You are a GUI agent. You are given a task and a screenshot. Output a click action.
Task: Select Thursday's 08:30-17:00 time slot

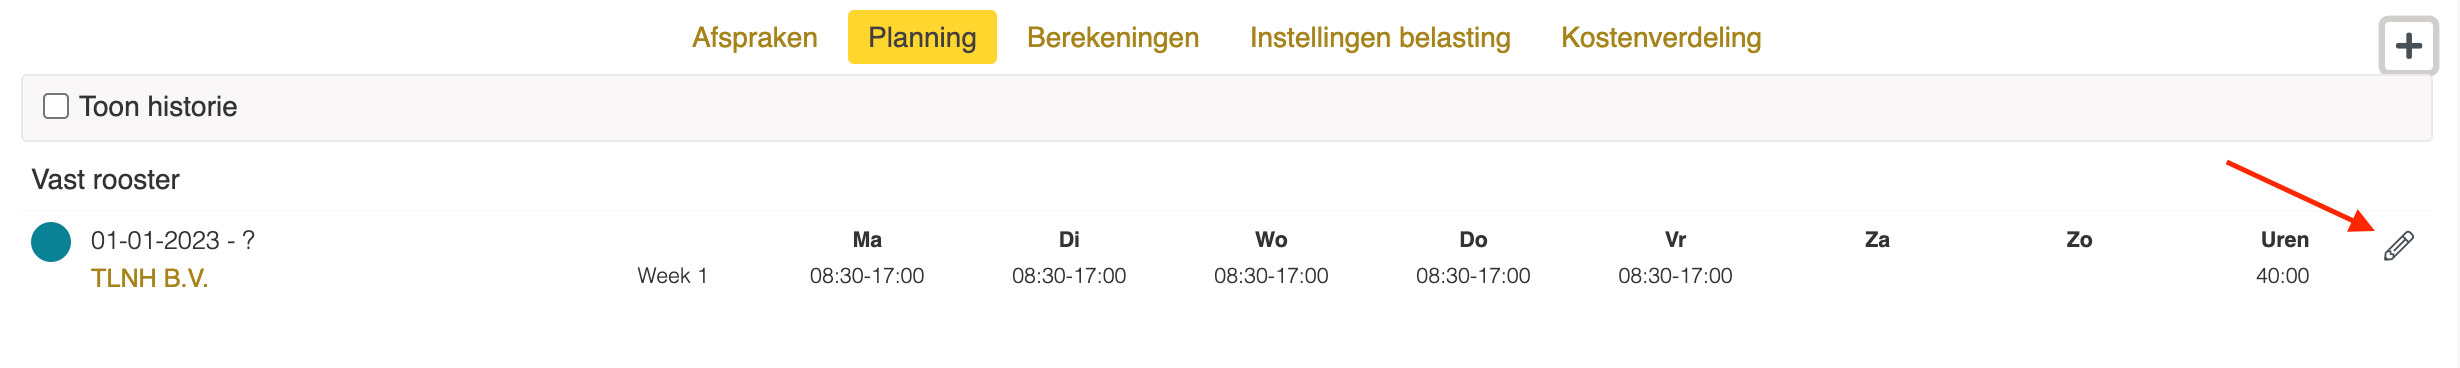click(1473, 275)
